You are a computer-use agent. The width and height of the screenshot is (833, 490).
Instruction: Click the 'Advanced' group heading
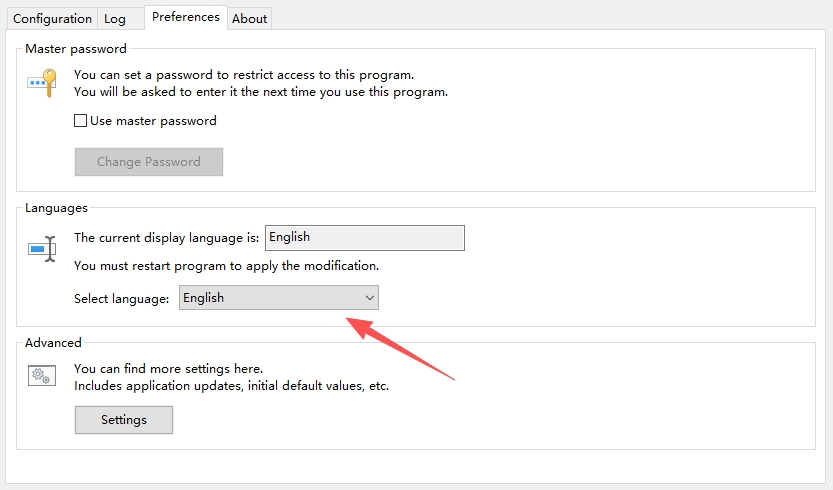(x=53, y=343)
